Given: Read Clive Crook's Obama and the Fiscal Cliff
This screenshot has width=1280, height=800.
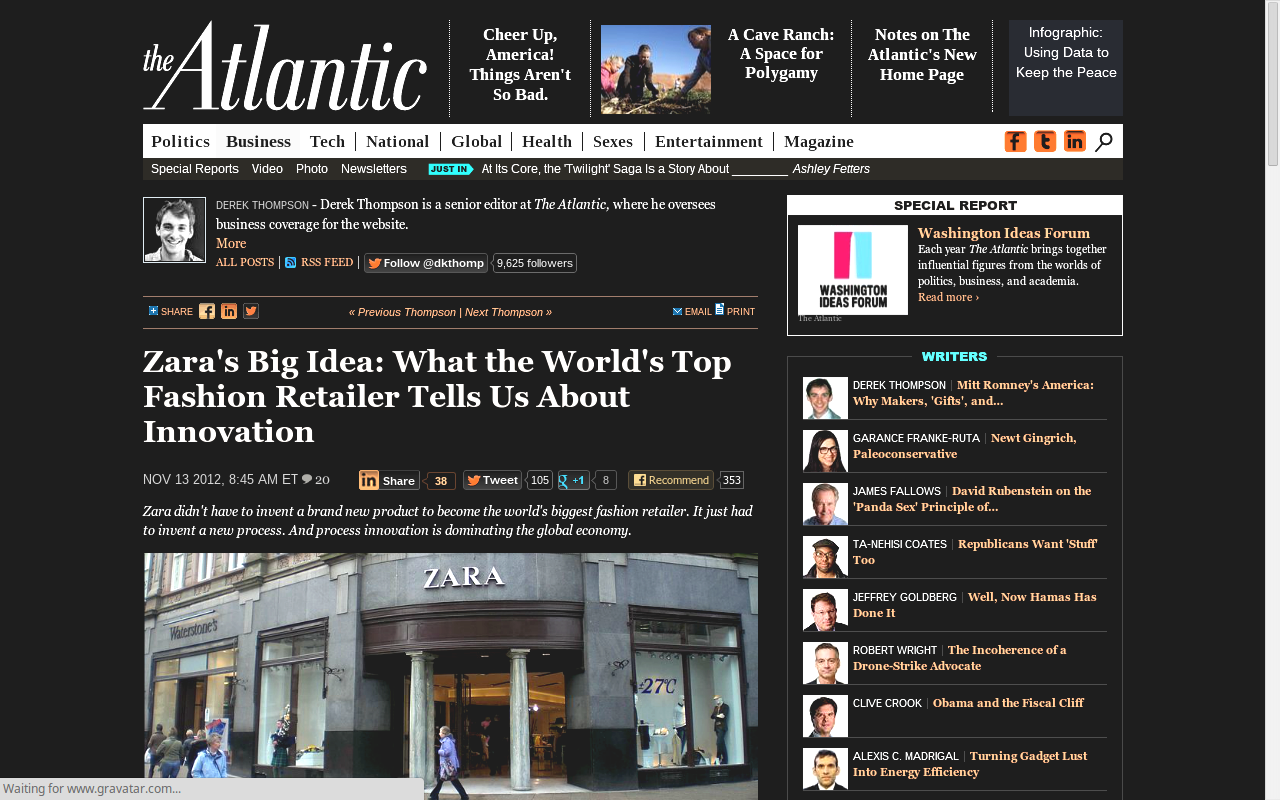Looking at the screenshot, I should [x=1008, y=703].
